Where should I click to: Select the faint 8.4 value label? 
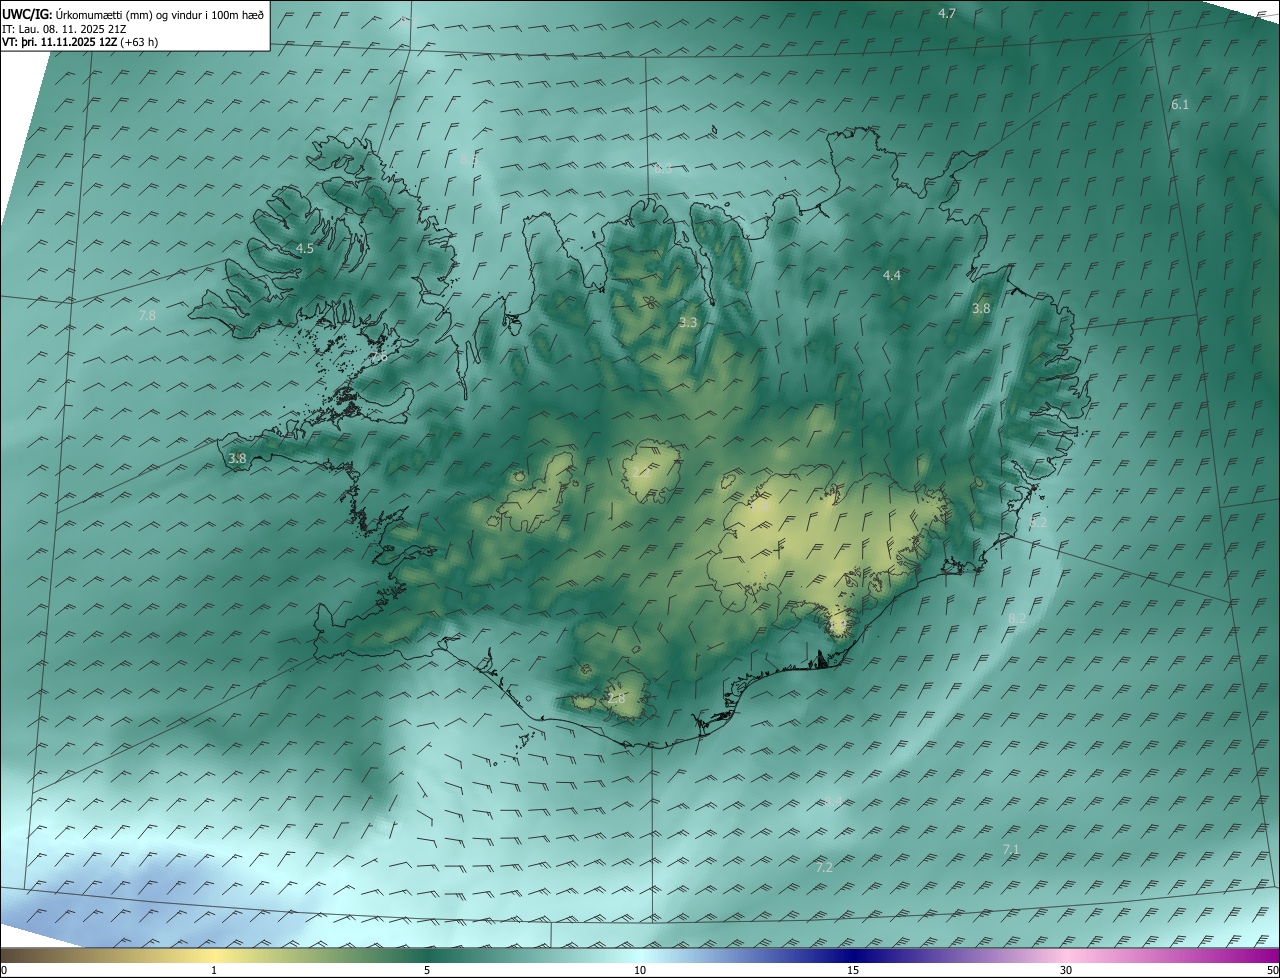tap(833, 802)
